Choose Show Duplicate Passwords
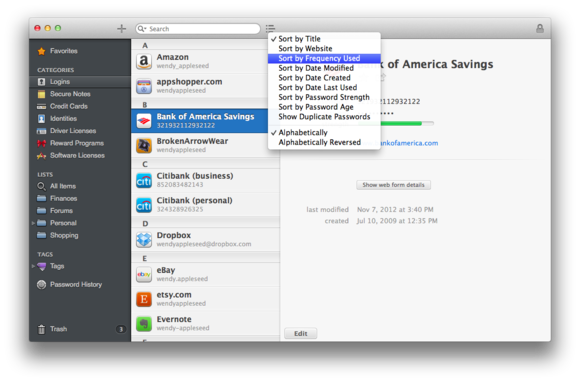Image resolution: width=580 pixels, height=382 pixels. 324,117
